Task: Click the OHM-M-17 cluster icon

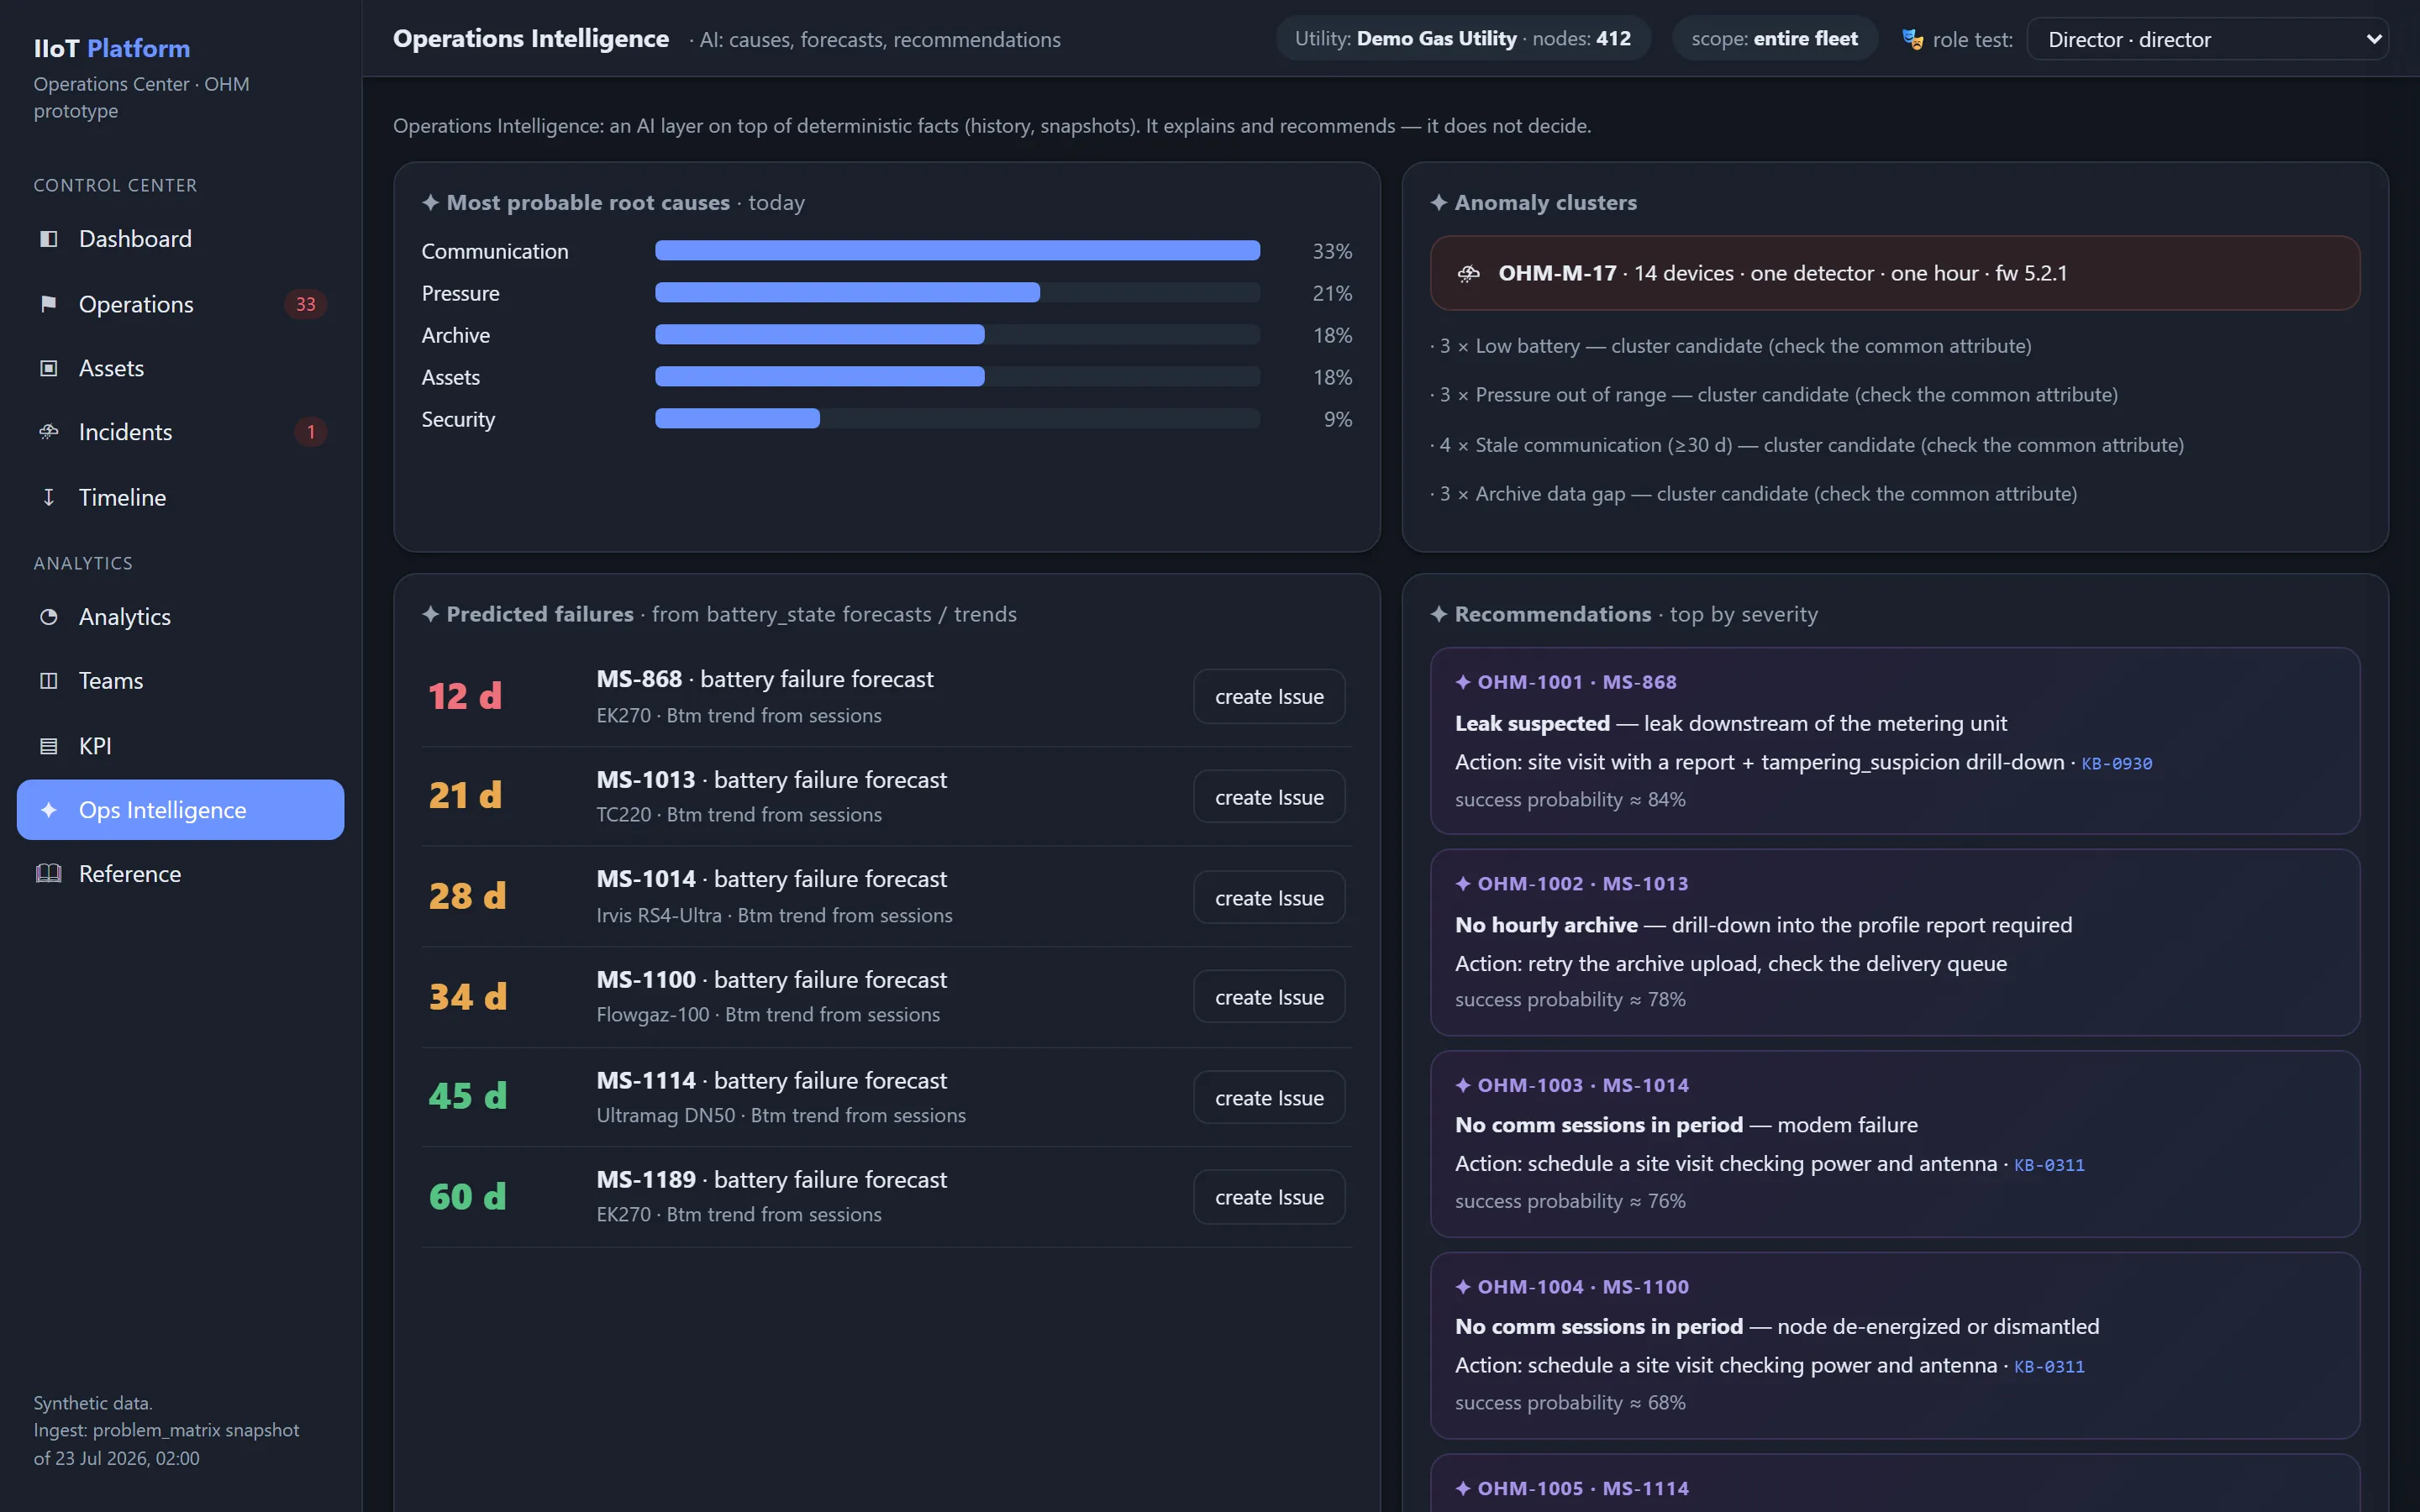Action: pos(1468,273)
